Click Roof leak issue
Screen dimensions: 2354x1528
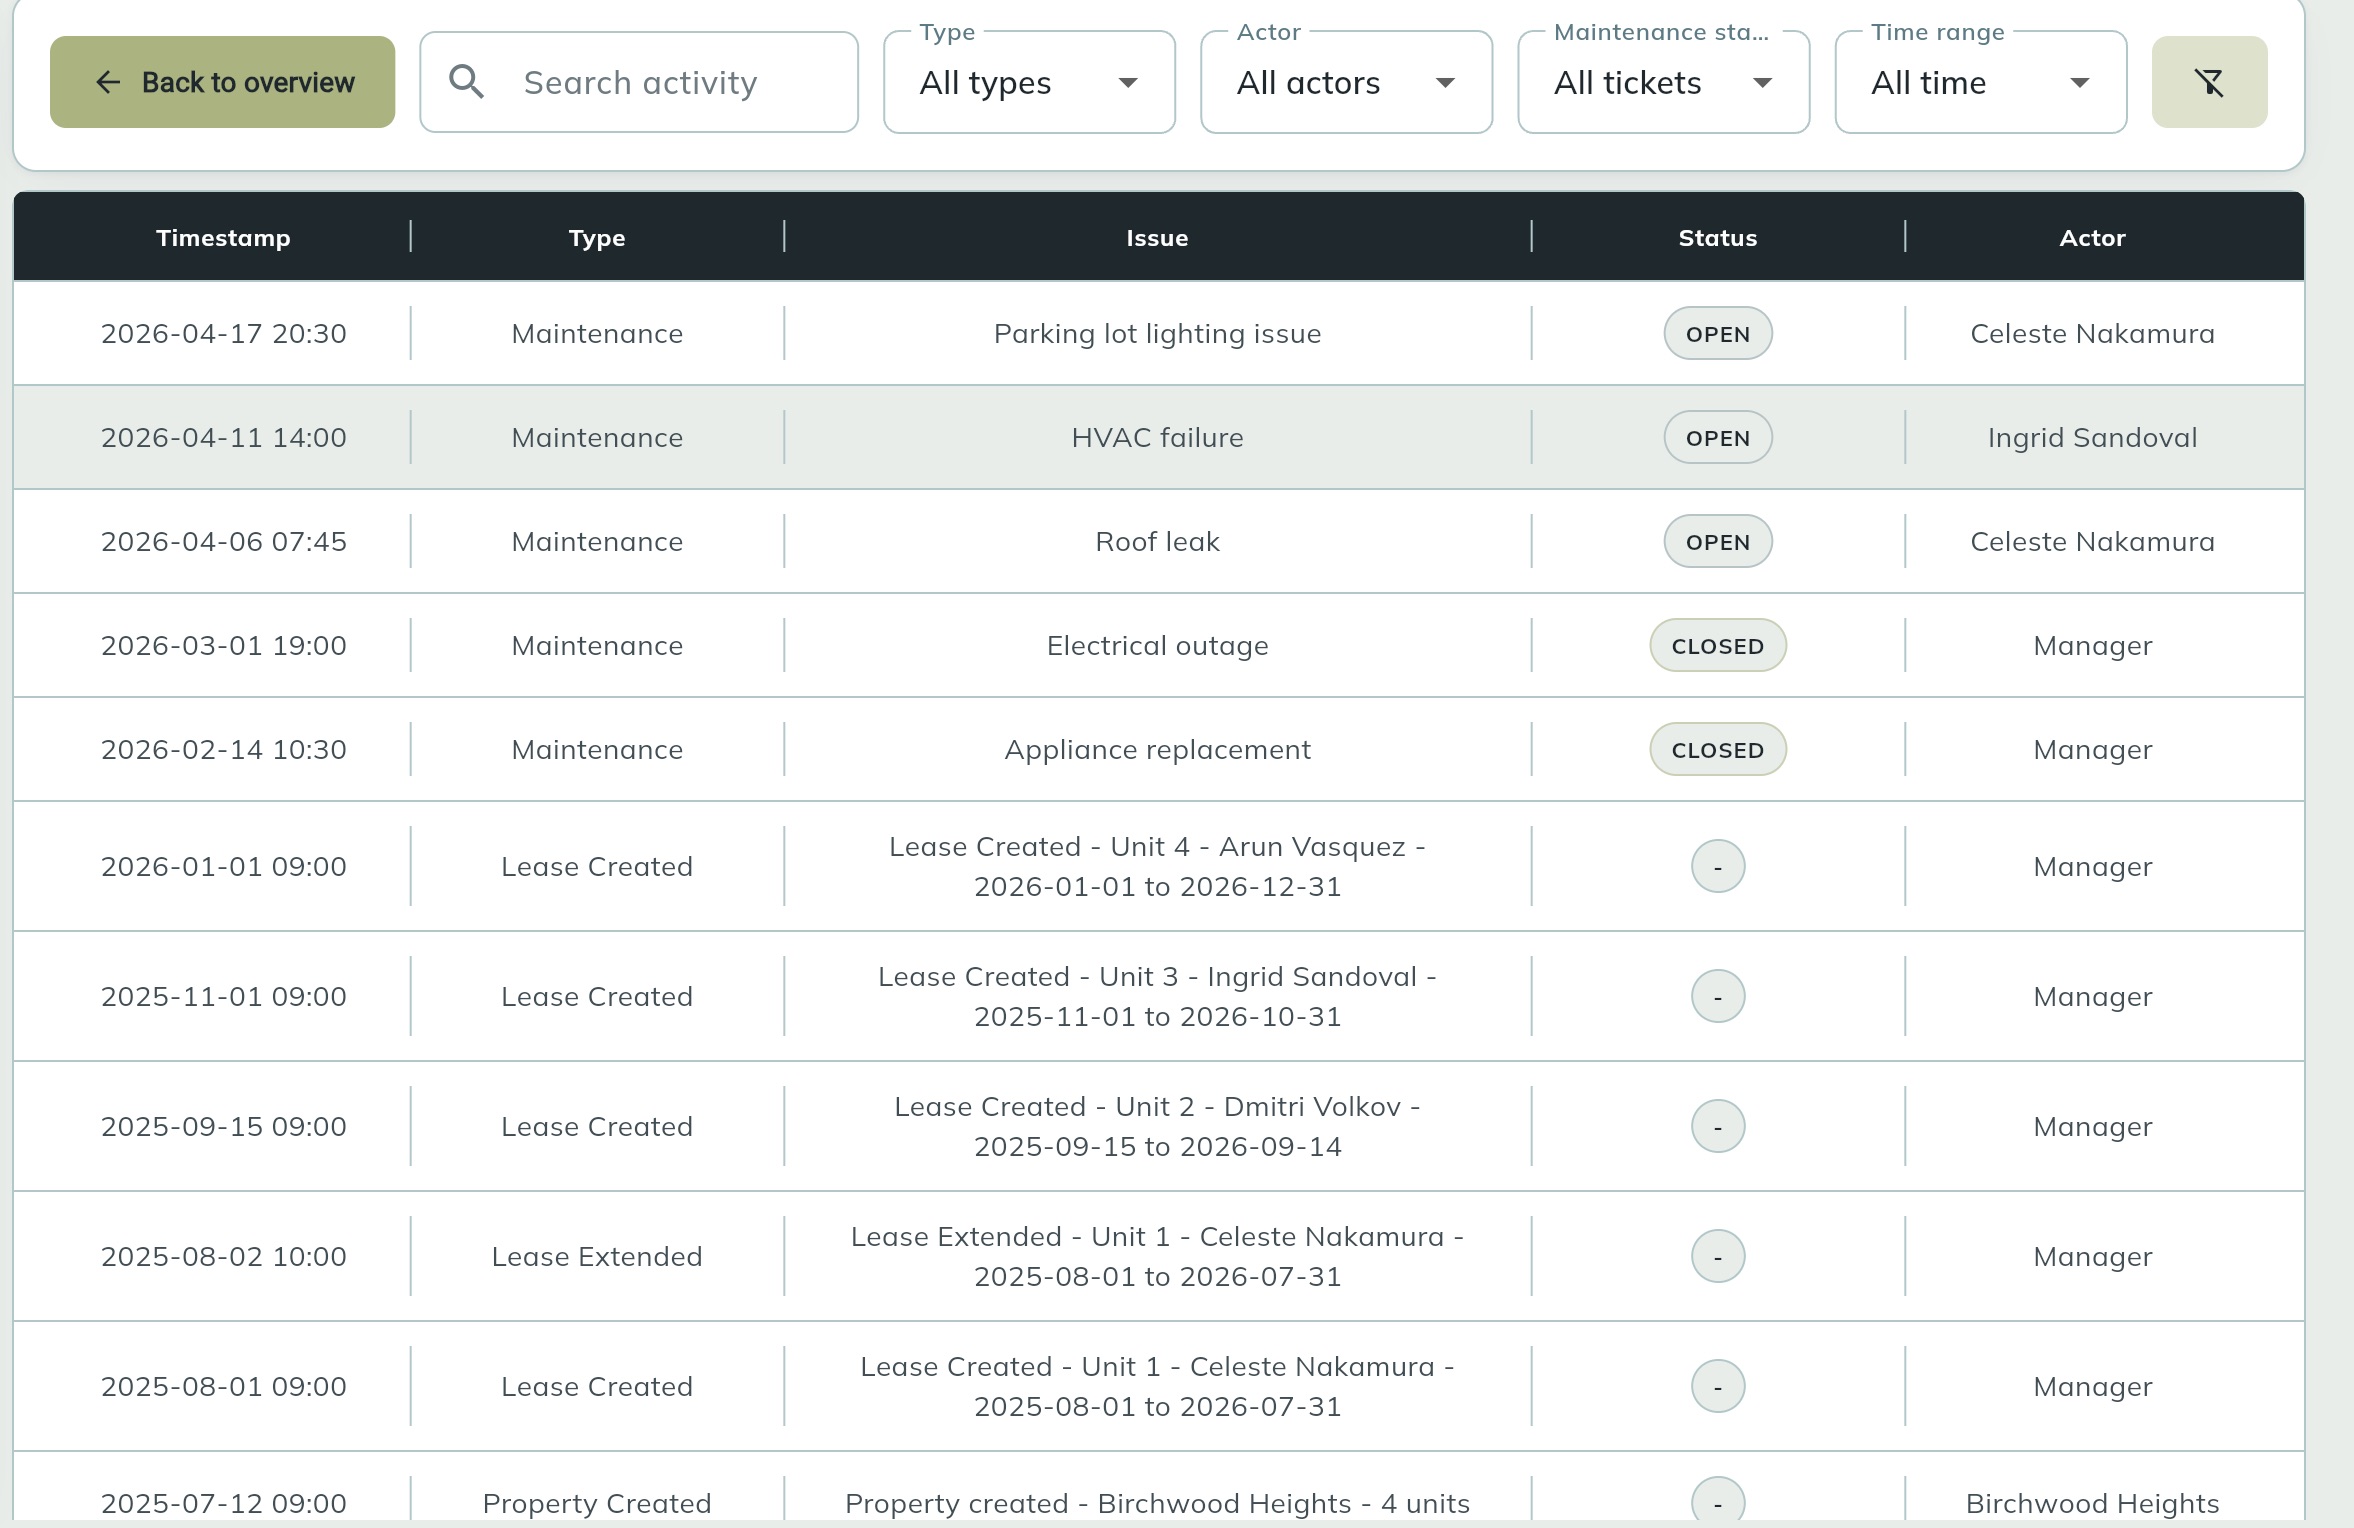(1157, 542)
